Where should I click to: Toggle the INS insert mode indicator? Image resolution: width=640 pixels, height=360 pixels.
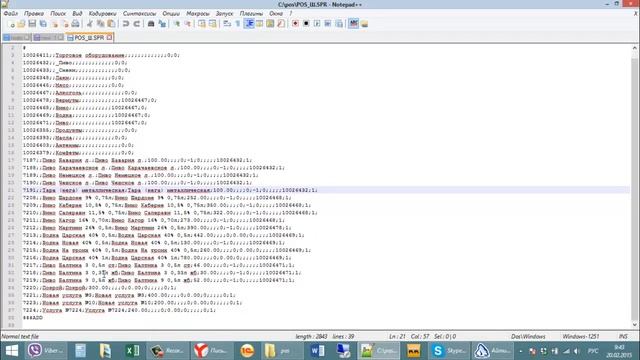point(623,337)
